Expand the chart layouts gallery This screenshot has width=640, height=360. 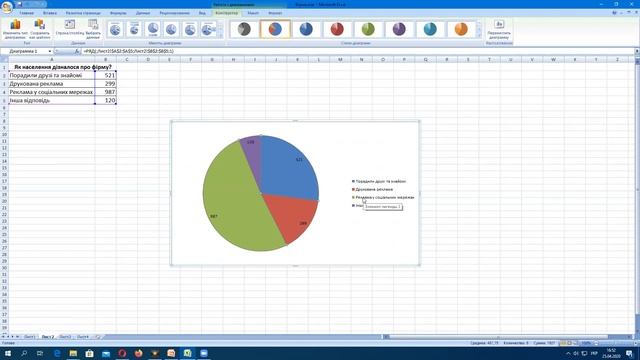click(x=221, y=36)
